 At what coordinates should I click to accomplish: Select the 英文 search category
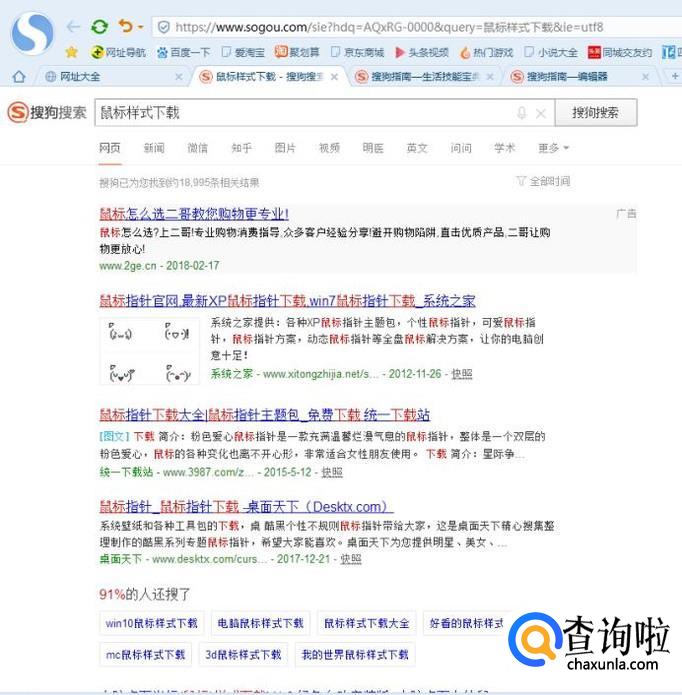click(417, 148)
